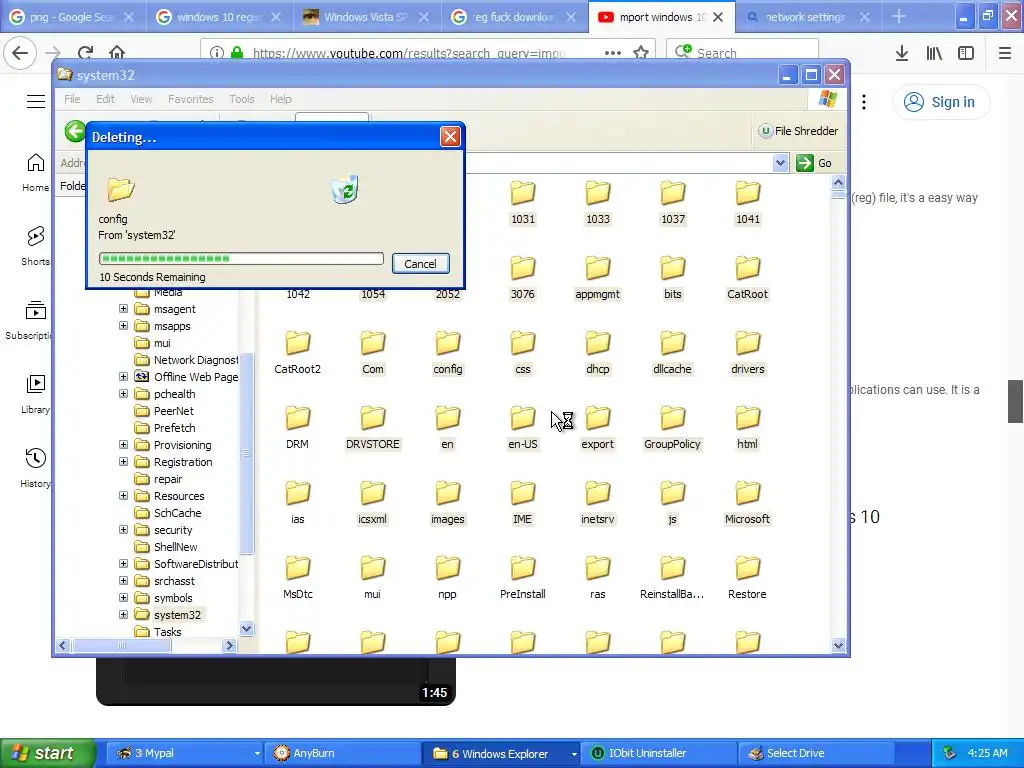Click file pane scroll down arrow

coord(839,646)
